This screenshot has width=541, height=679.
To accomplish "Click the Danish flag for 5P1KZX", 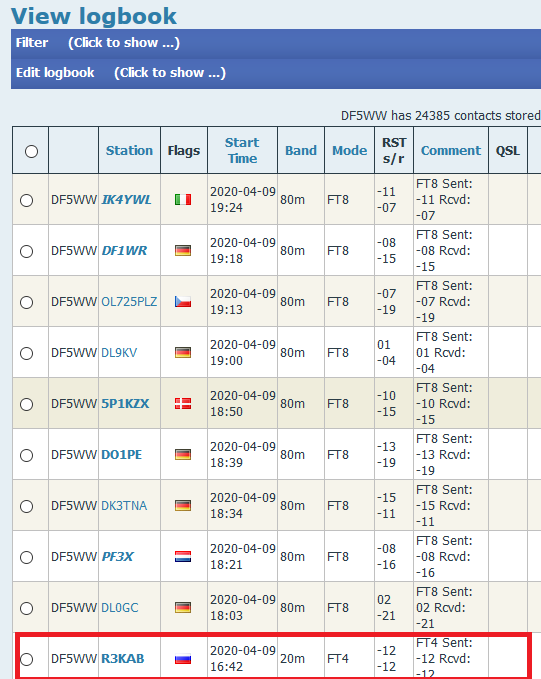I will [183, 404].
